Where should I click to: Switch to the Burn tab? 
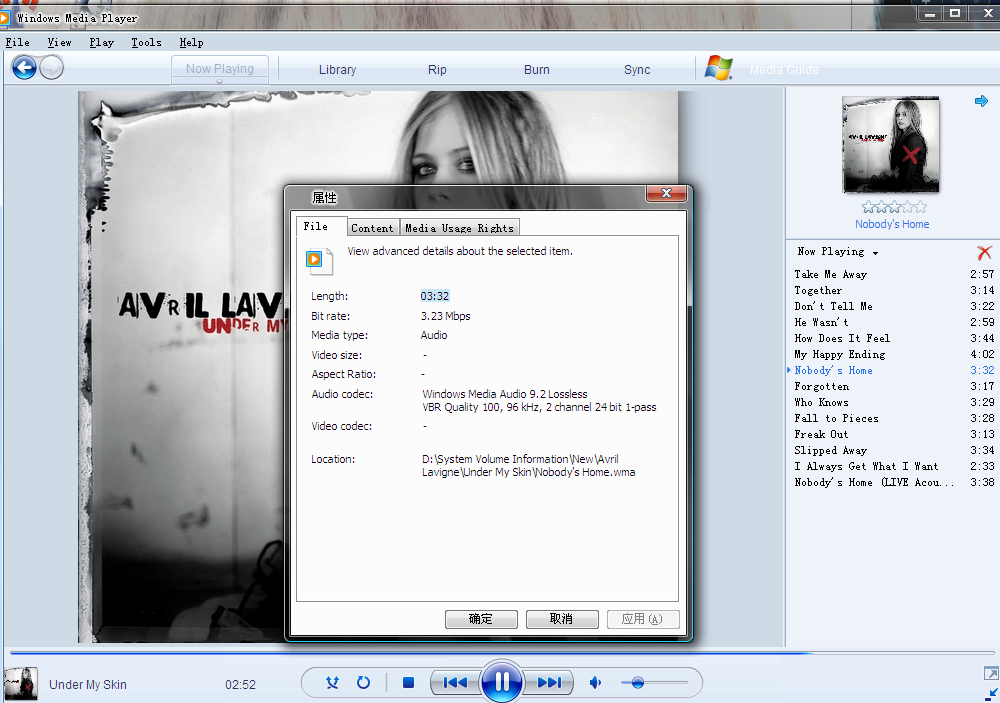click(536, 70)
